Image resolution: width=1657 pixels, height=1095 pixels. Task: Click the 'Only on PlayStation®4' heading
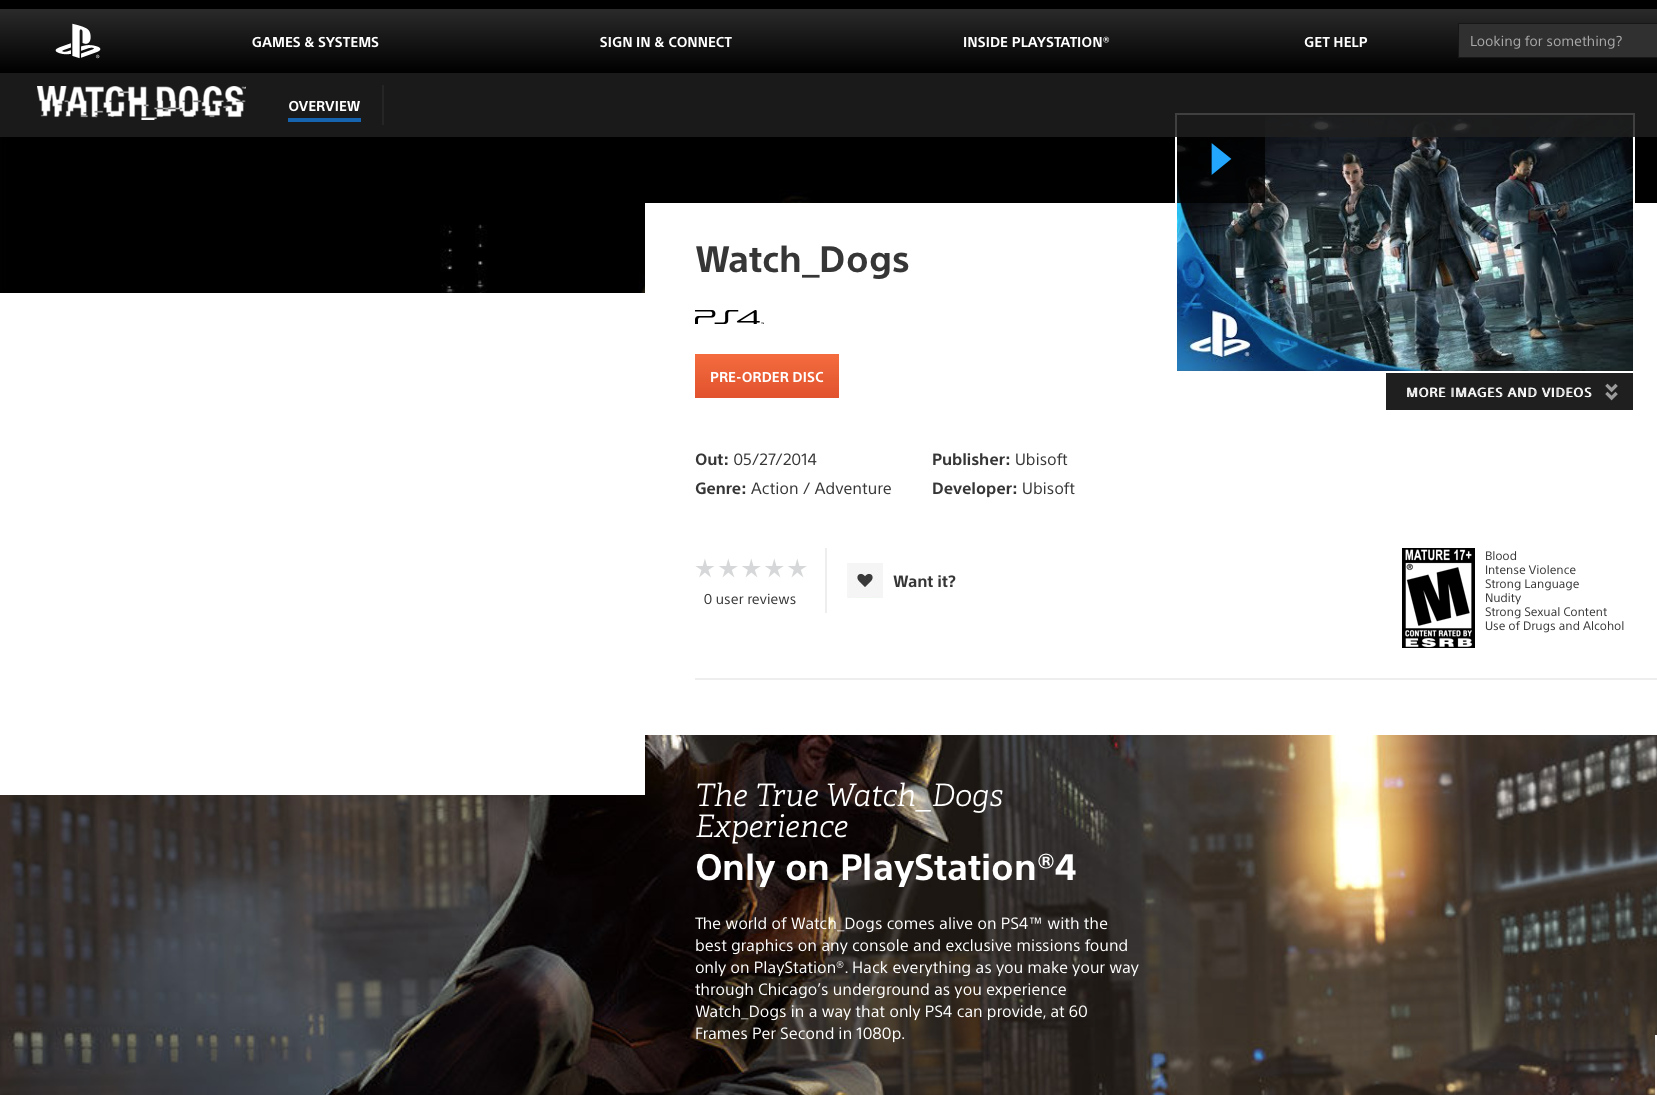tap(885, 867)
